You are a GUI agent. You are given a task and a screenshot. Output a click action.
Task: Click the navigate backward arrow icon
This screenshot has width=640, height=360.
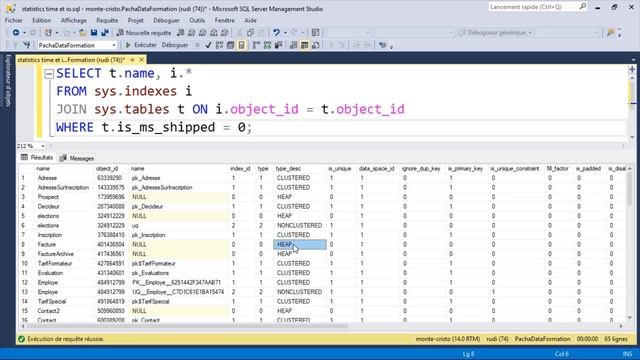(16, 33)
